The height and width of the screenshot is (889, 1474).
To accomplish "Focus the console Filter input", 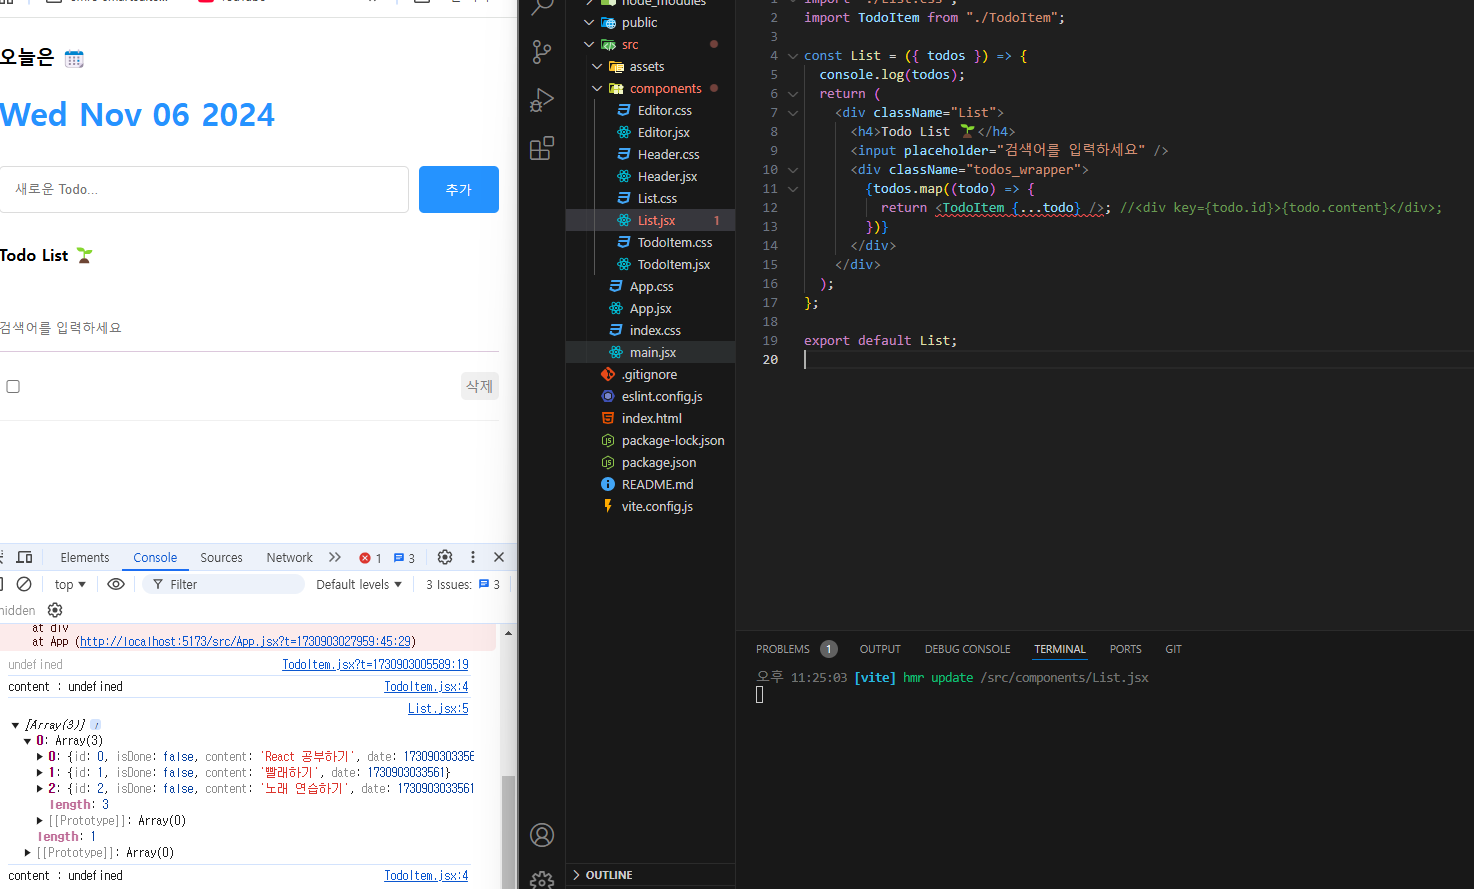I will pos(224,584).
